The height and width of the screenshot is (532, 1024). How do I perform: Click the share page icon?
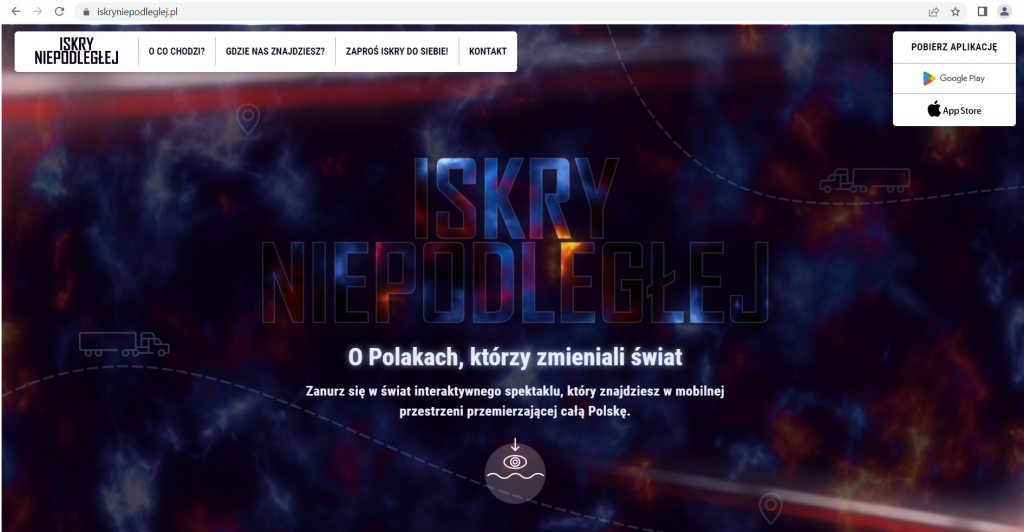[934, 12]
